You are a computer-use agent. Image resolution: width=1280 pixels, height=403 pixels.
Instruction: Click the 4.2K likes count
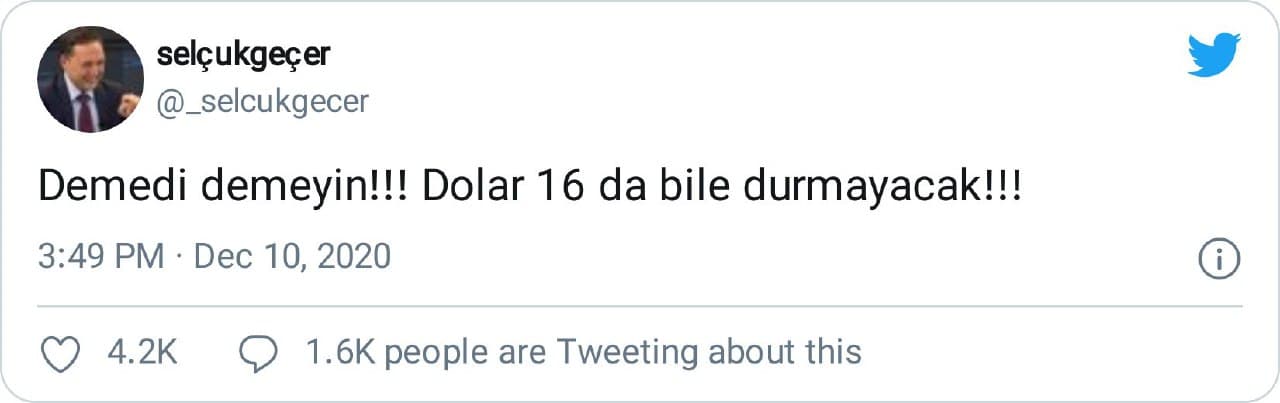pyautogui.click(x=142, y=351)
